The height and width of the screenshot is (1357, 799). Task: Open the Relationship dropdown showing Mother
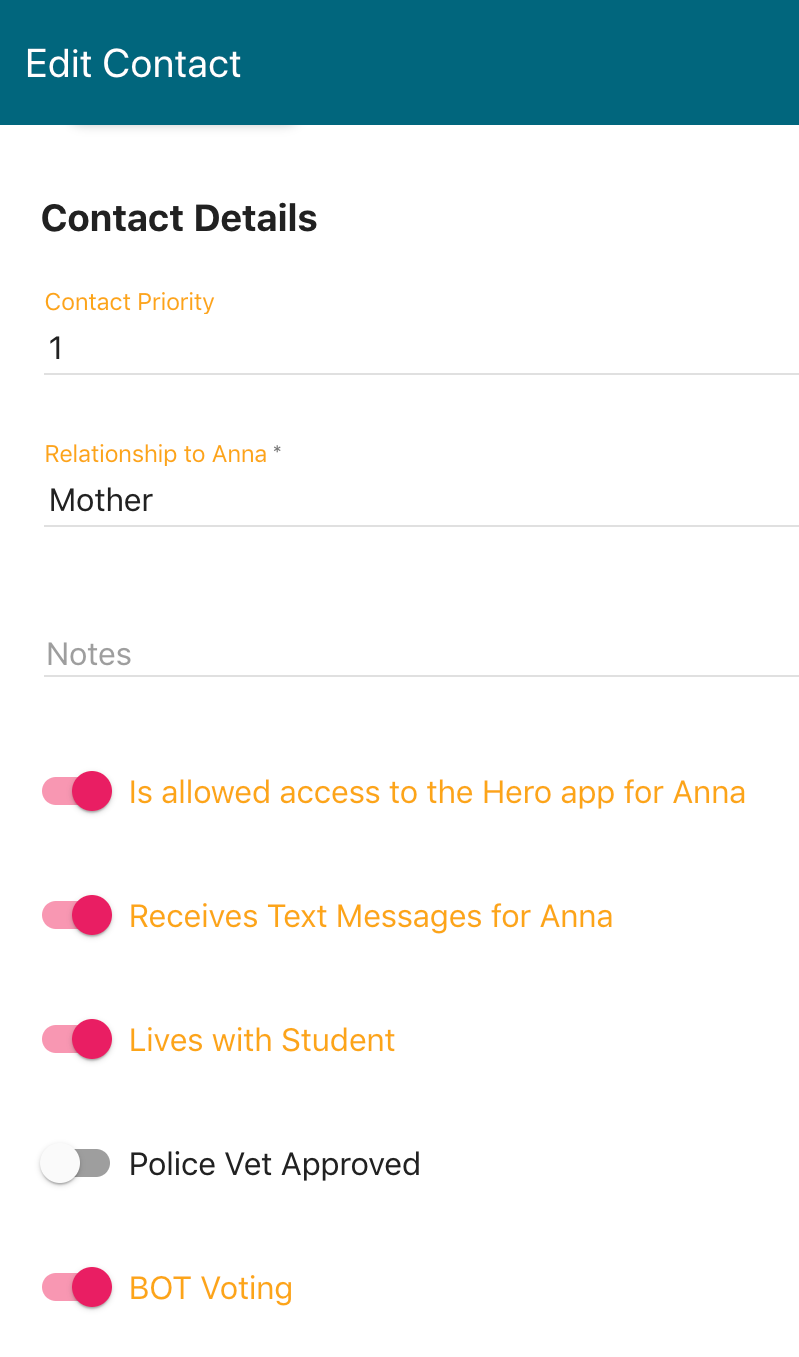(x=420, y=500)
